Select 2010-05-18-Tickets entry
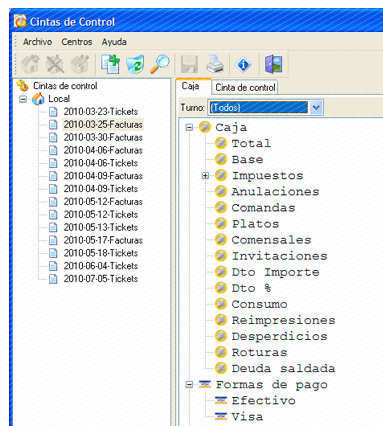This screenshot has height=426, width=383. pyautogui.click(x=101, y=253)
